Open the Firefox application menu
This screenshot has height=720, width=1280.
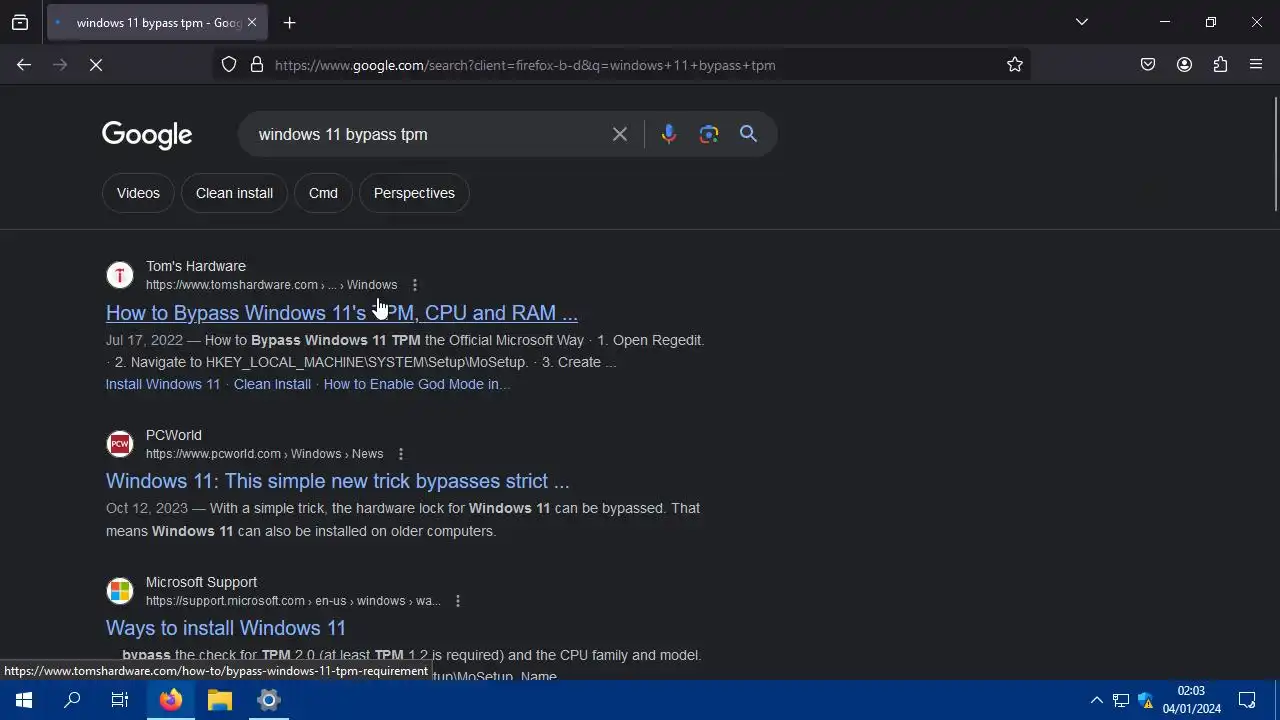[1256, 65]
